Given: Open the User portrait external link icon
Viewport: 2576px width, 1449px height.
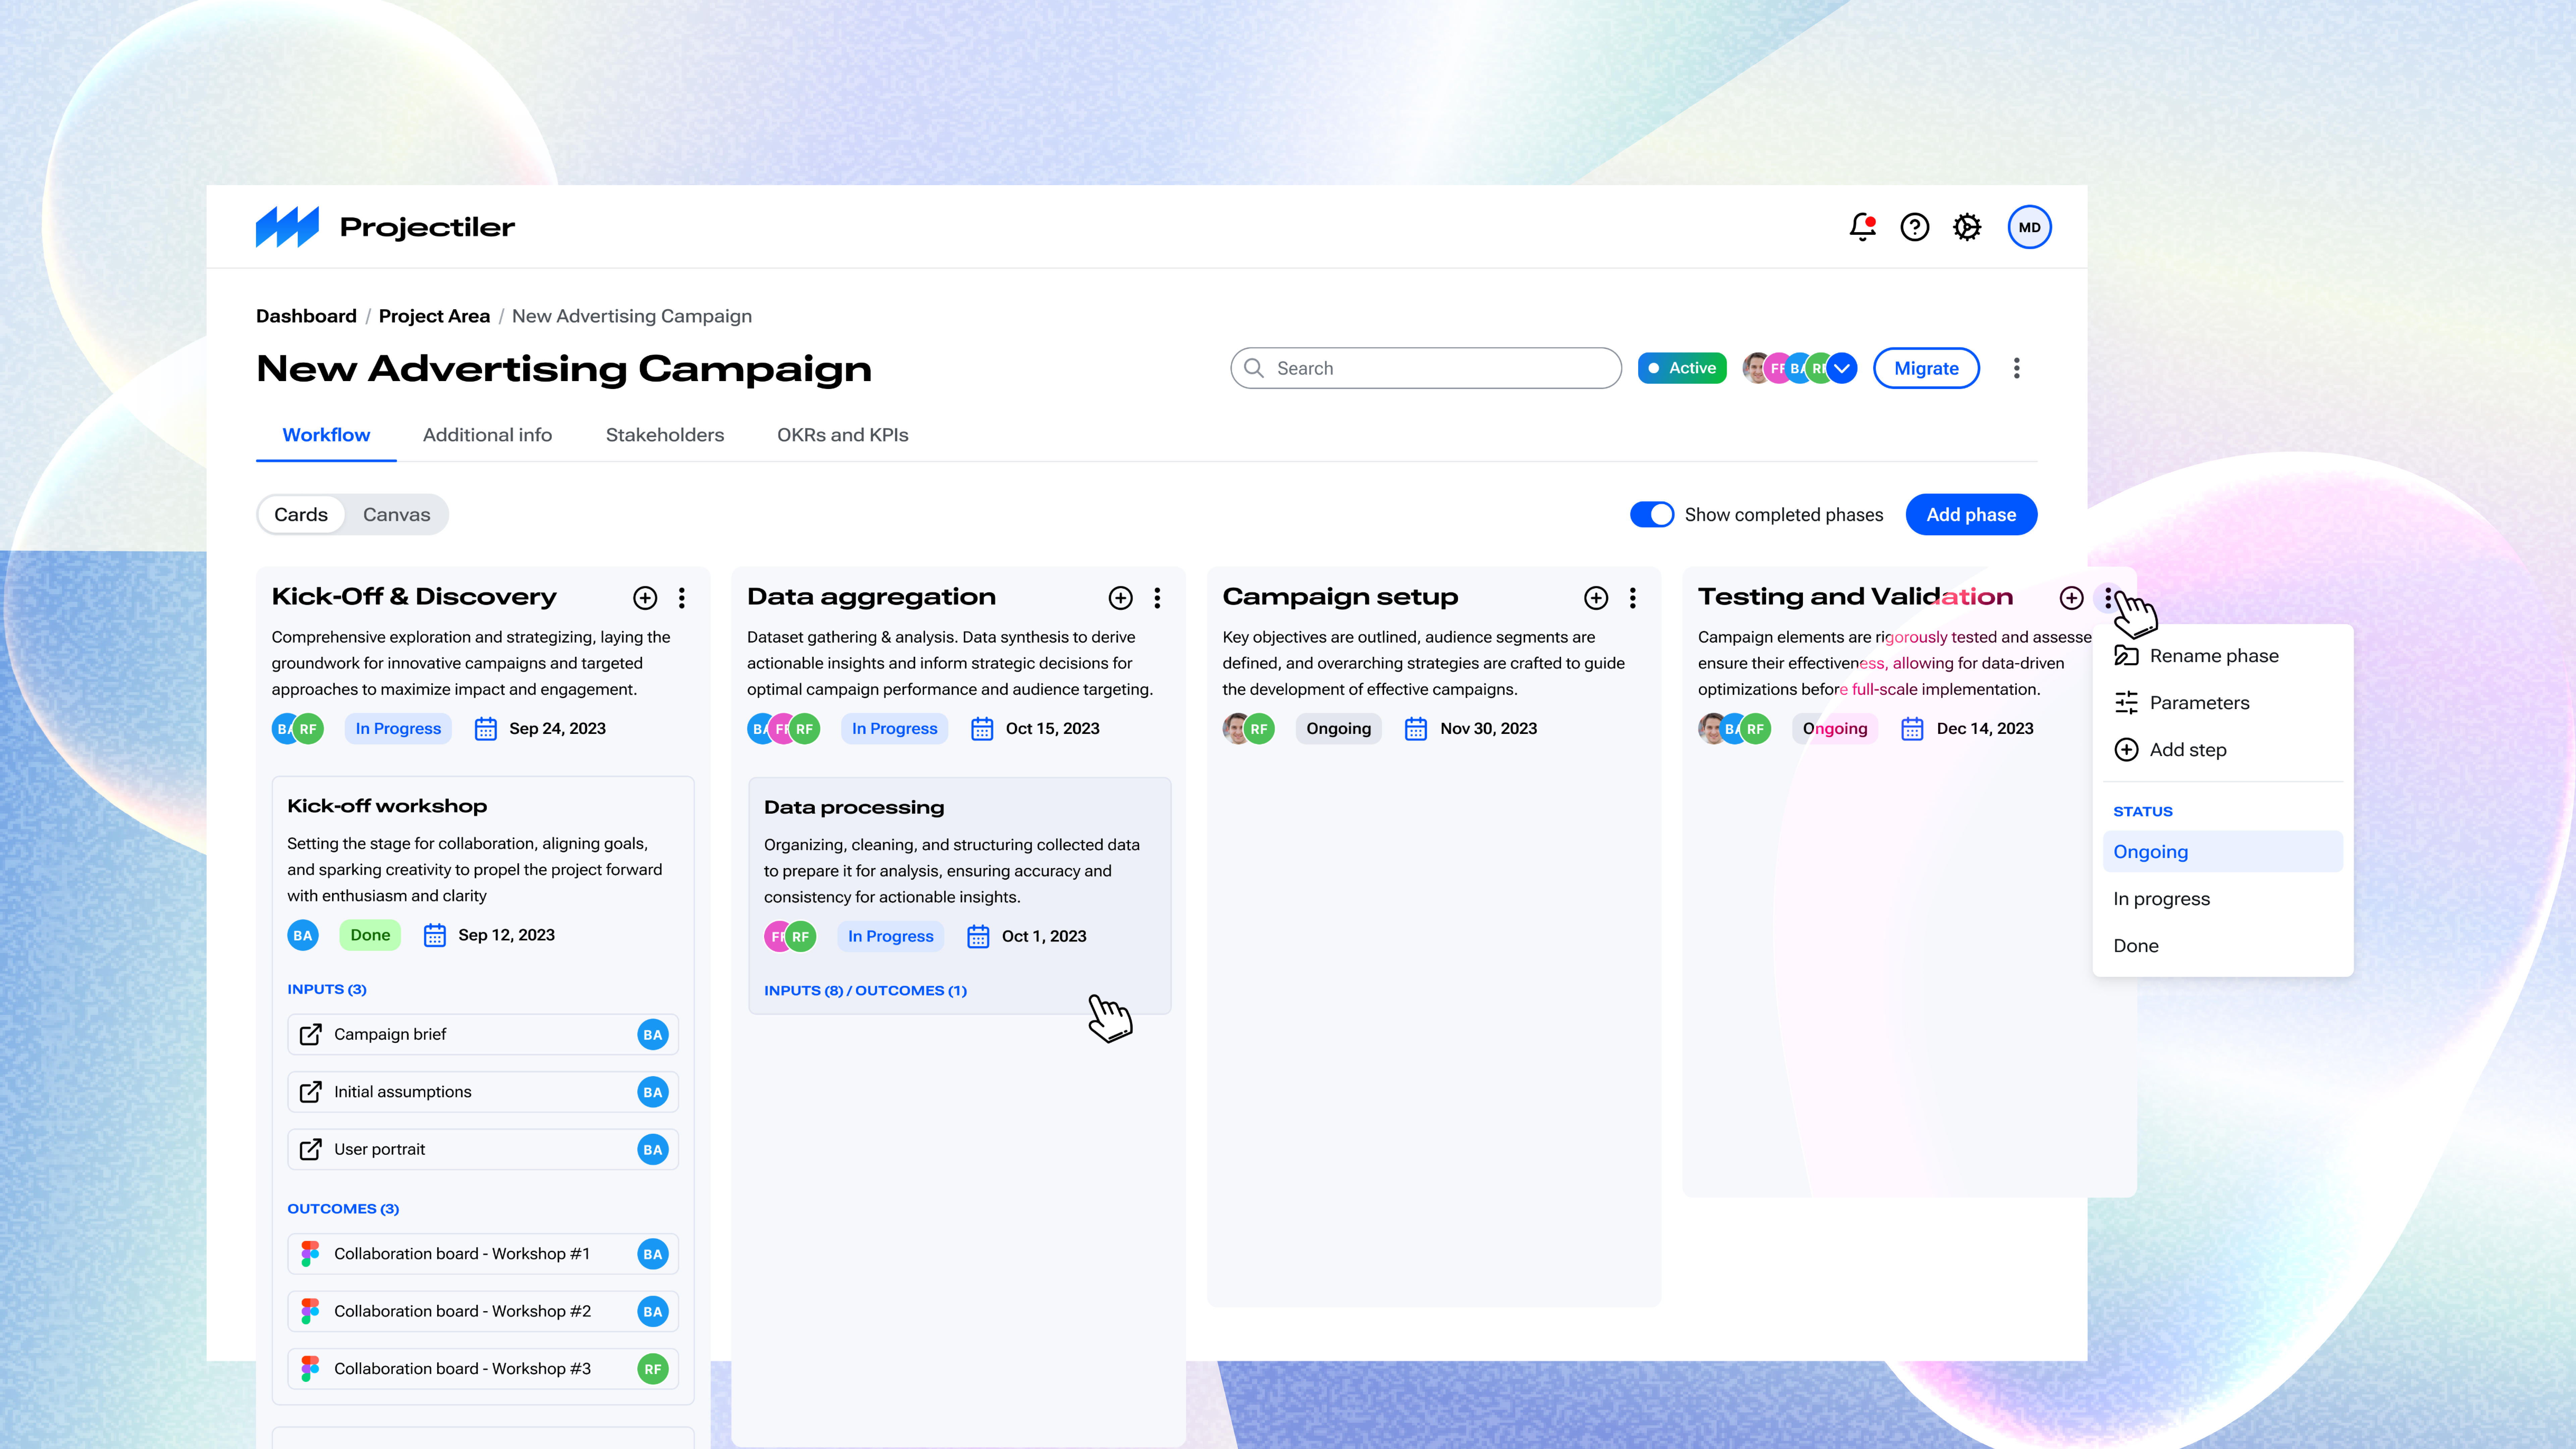Looking at the screenshot, I should point(311,1149).
